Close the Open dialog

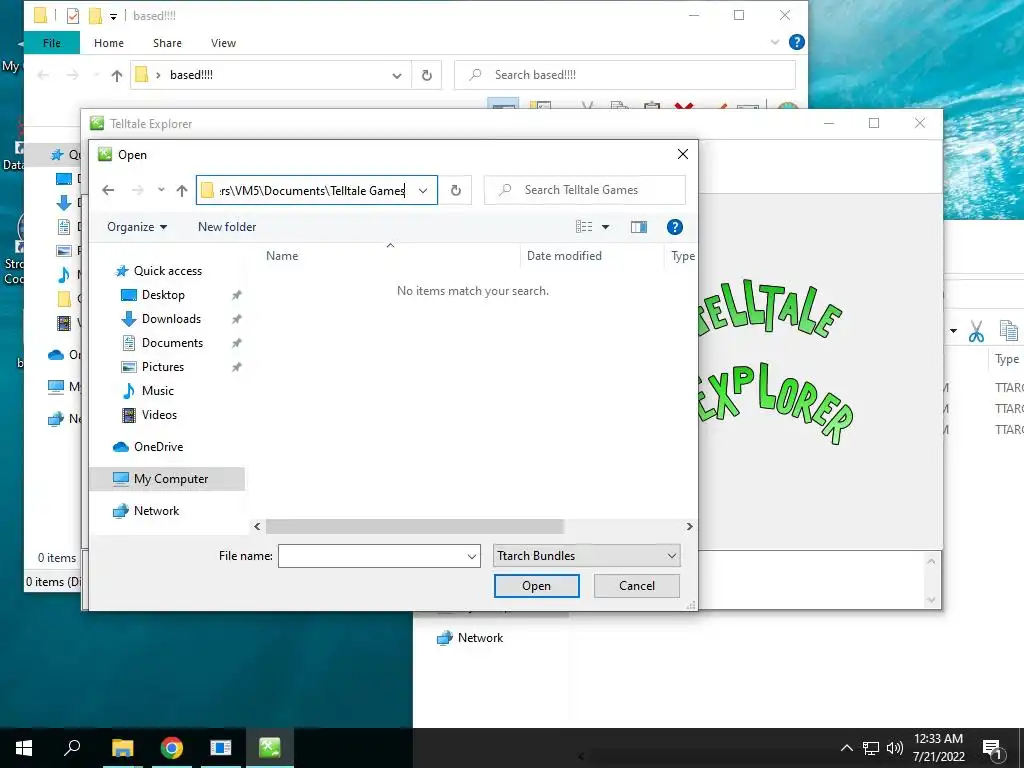tap(682, 154)
